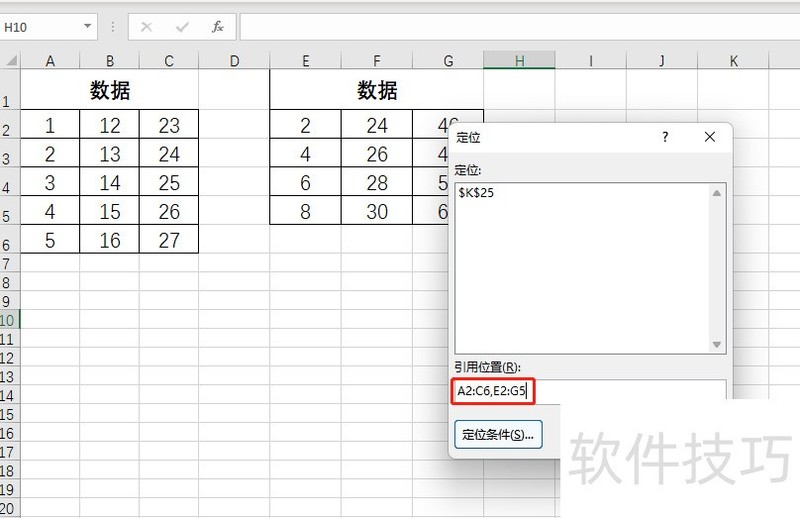The width and height of the screenshot is (800, 518).
Task: Select row 15 header
Action: (x=10, y=414)
